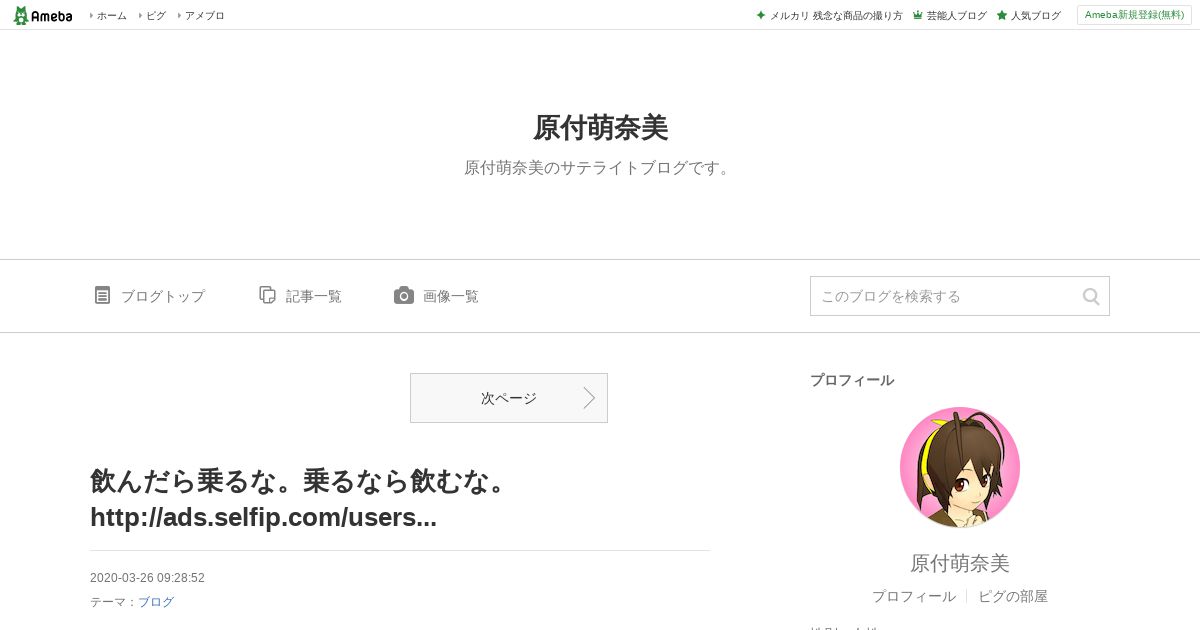Click the magnifier search icon

[x=1091, y=296]
